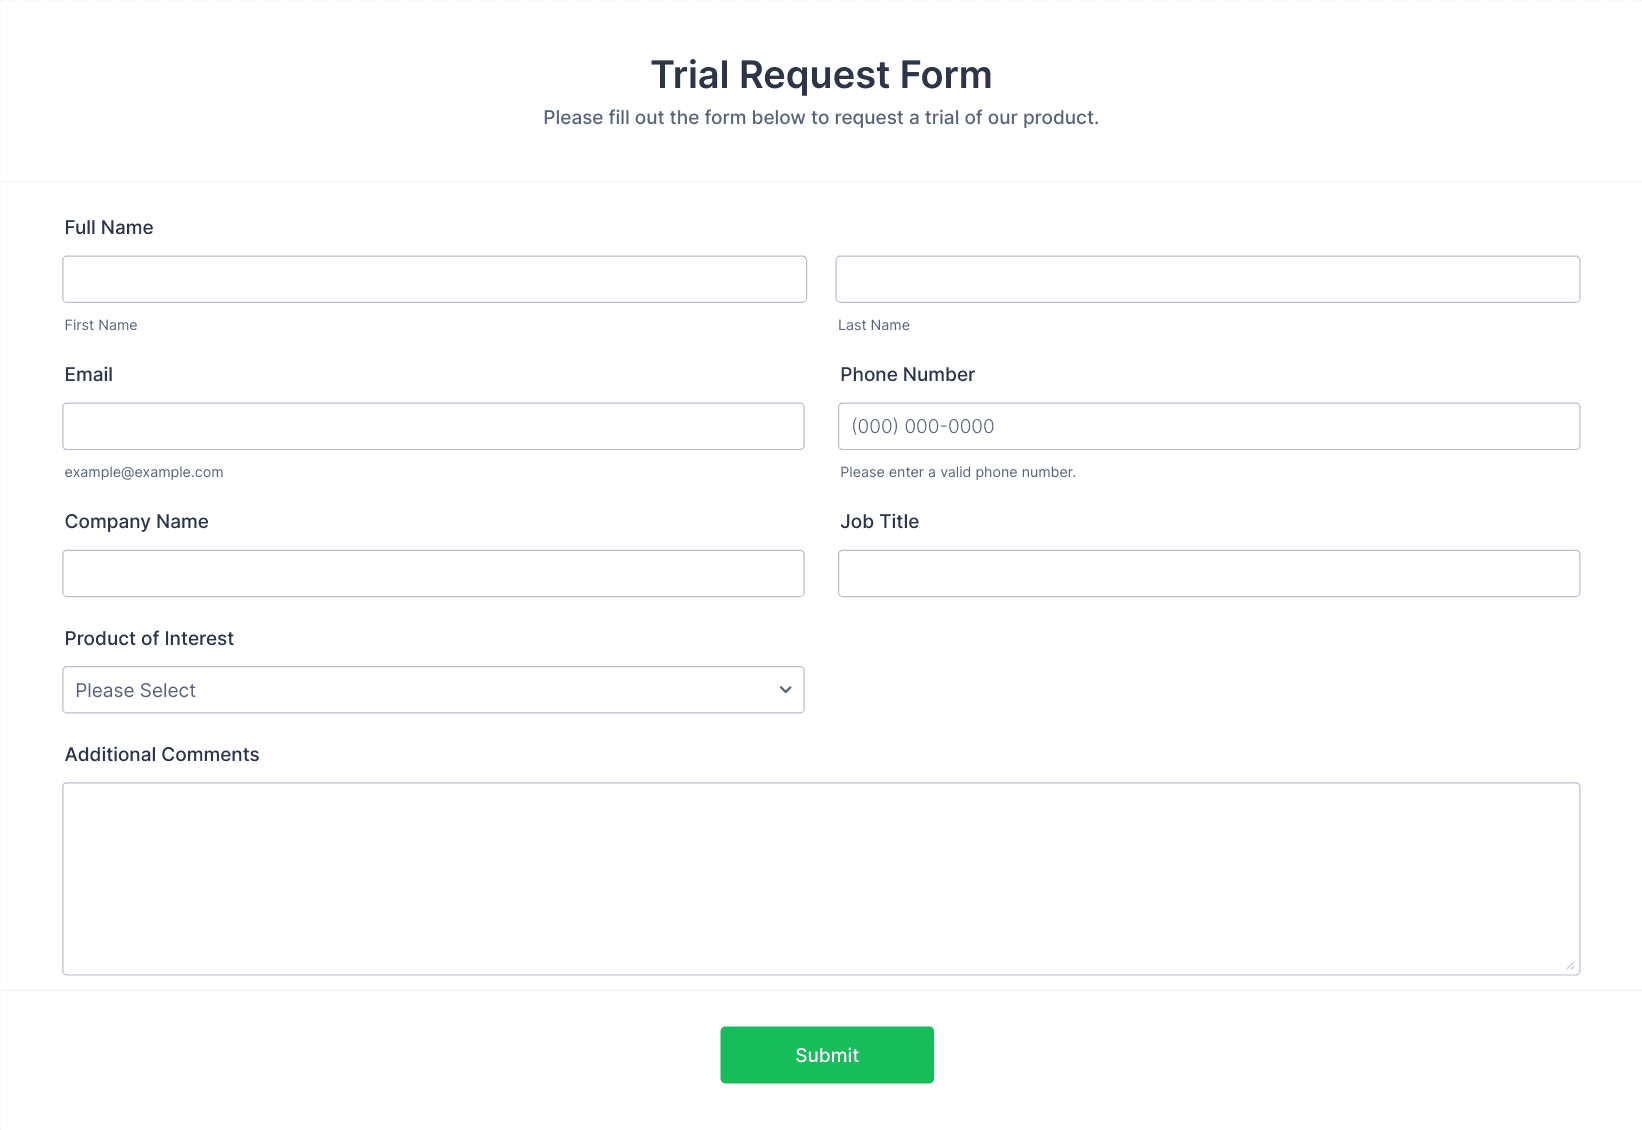
Task: Click the Product of Interest label
Action: click(x=149, y=639)
